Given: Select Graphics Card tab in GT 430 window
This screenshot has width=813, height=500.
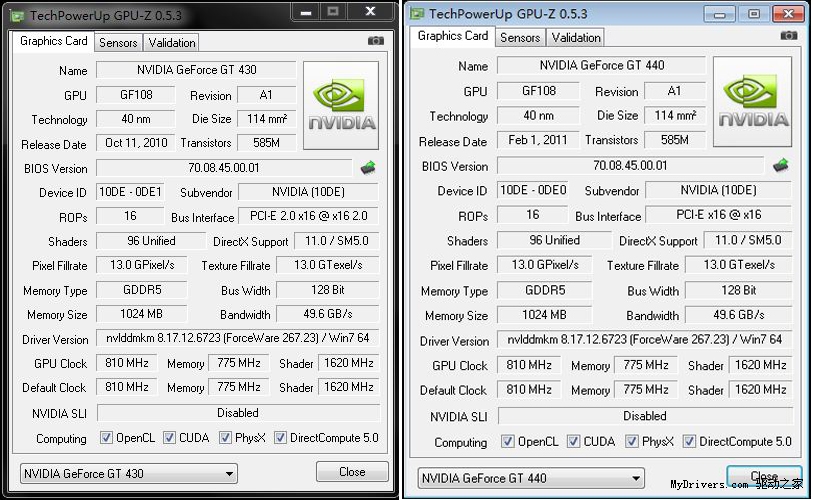Looking at the screenshot, I should click(x=53, y=41).
